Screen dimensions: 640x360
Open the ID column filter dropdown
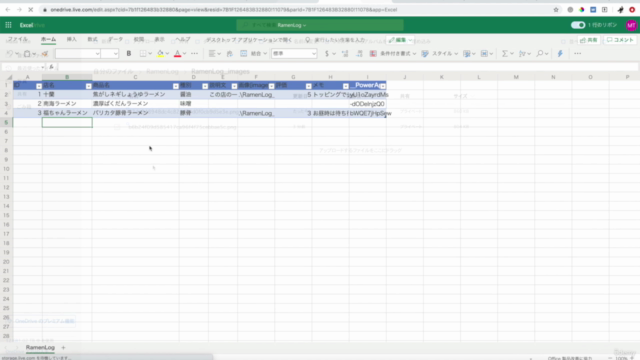click(x=39, y=86)
